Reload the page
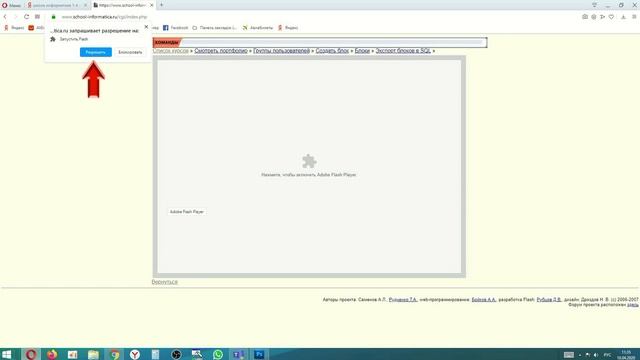The image size is (640, 360). coord(26,17)
